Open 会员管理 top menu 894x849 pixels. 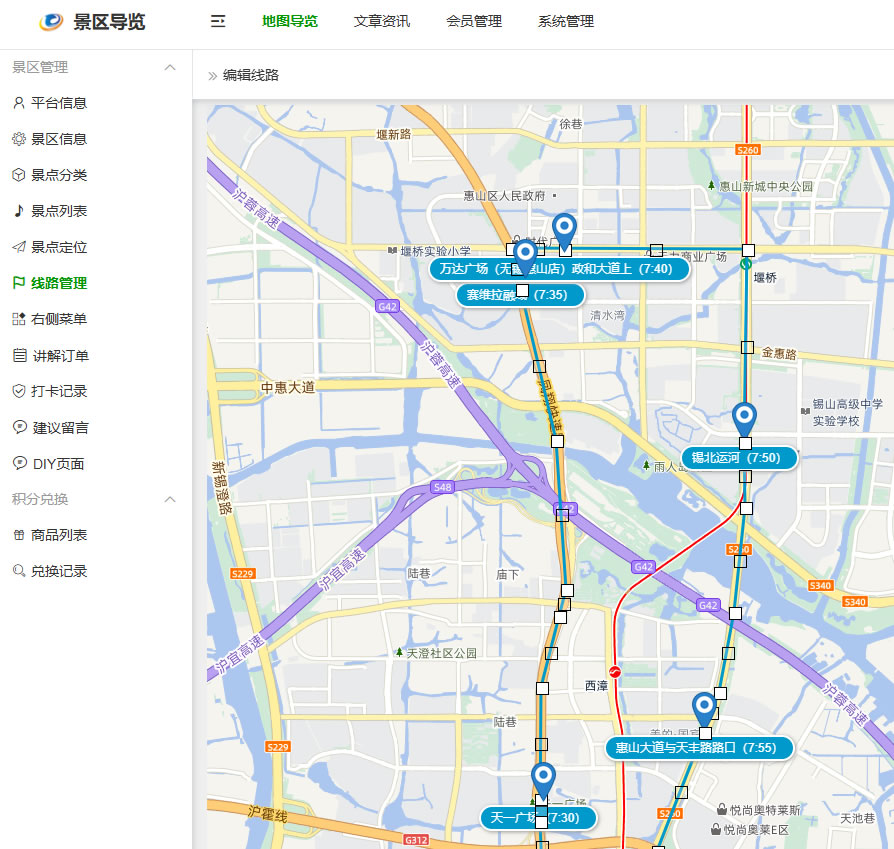point(474,21)
